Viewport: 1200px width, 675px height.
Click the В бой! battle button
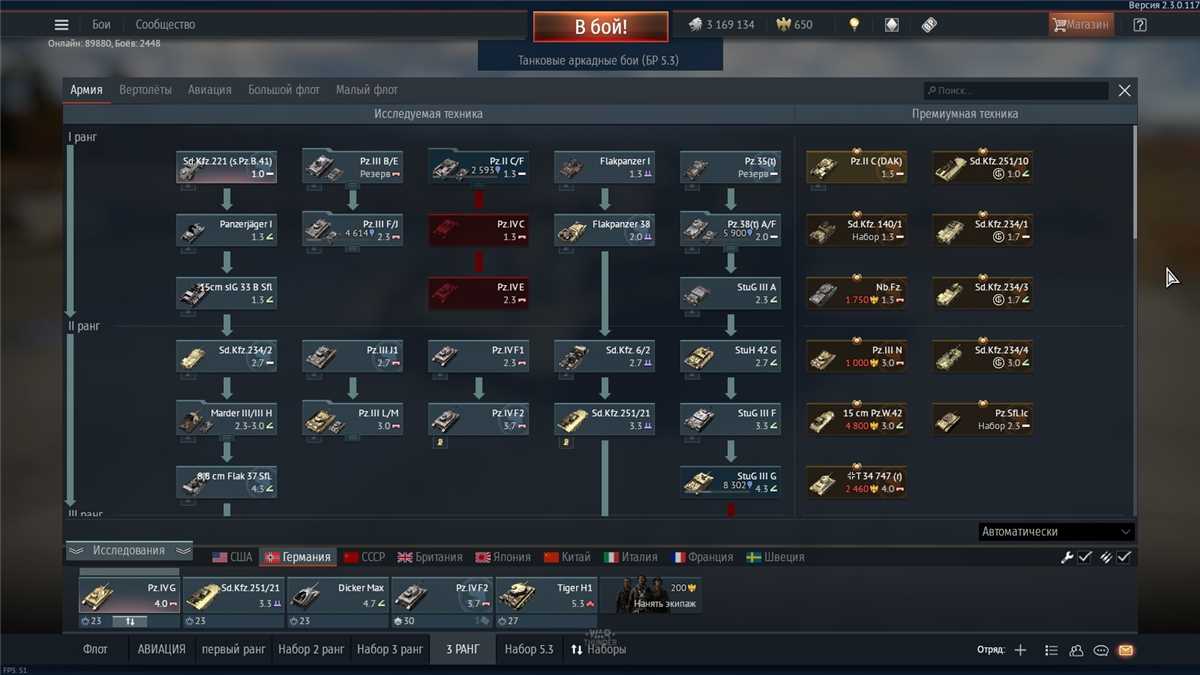[x=600, y=26]
